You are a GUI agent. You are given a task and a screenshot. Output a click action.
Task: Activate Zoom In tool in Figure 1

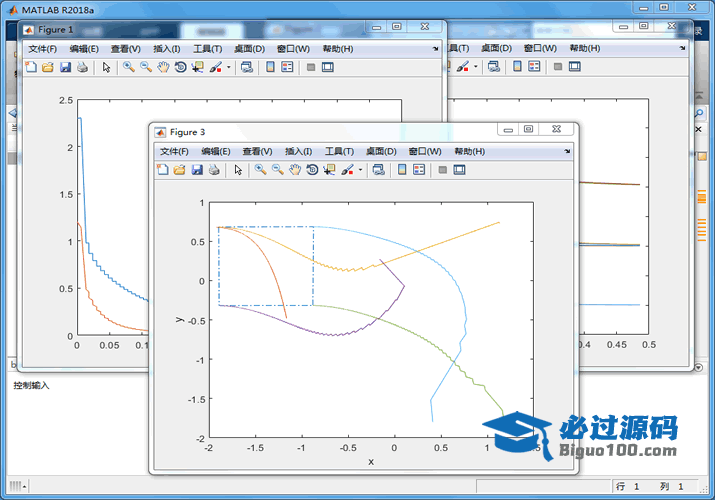(x=129, y=67)
